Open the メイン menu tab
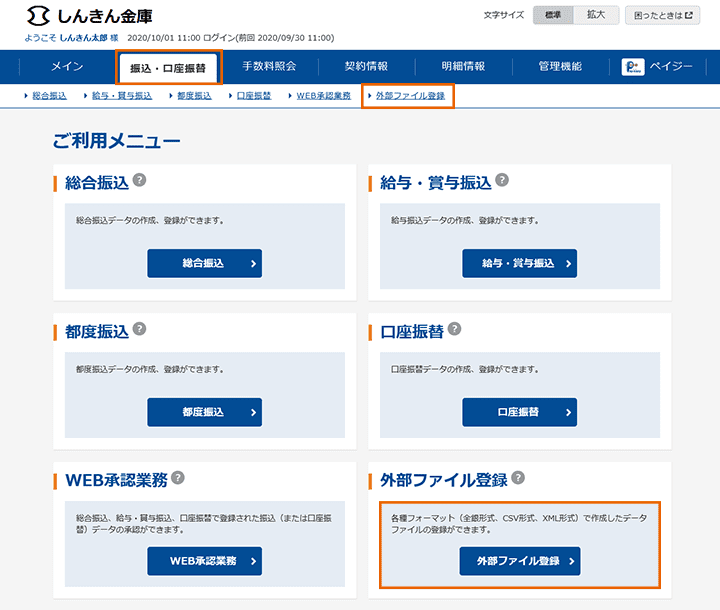 click(x=65, y=67)
